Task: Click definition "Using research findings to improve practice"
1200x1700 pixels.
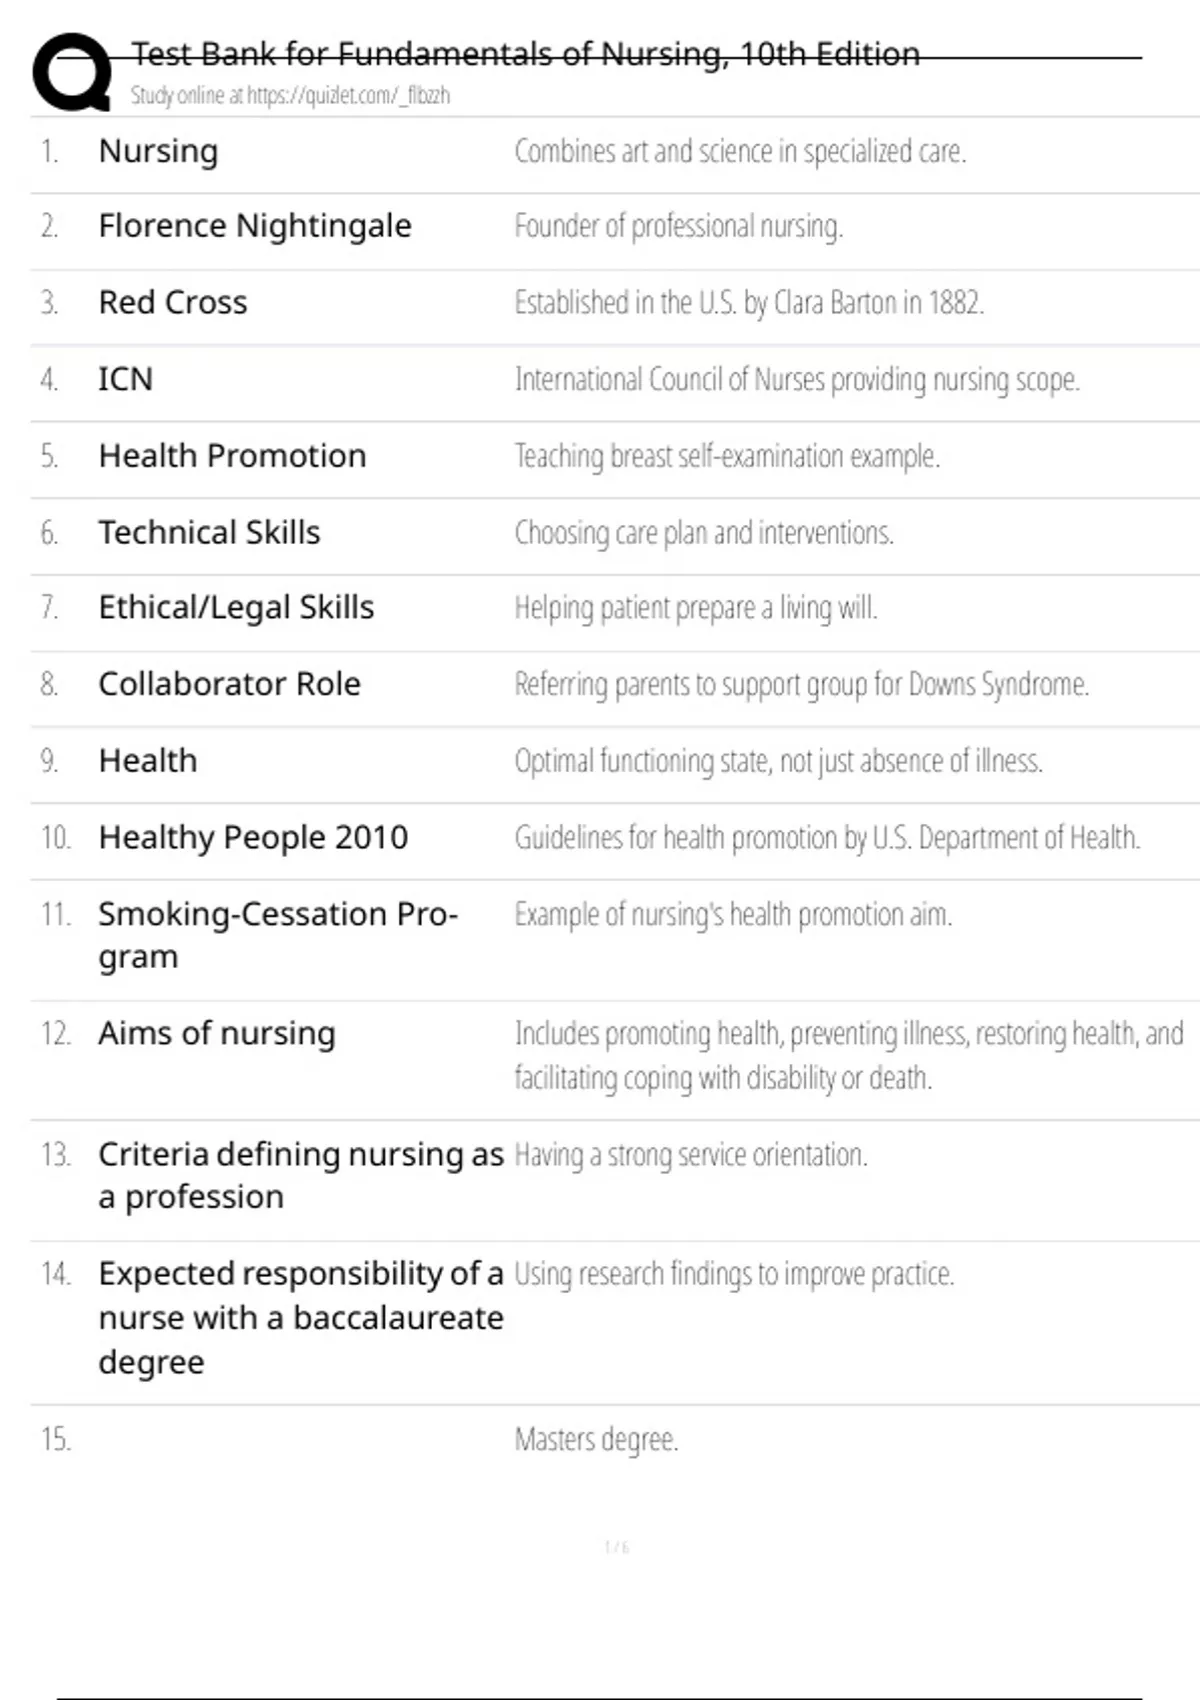Action: [735, 1274]
